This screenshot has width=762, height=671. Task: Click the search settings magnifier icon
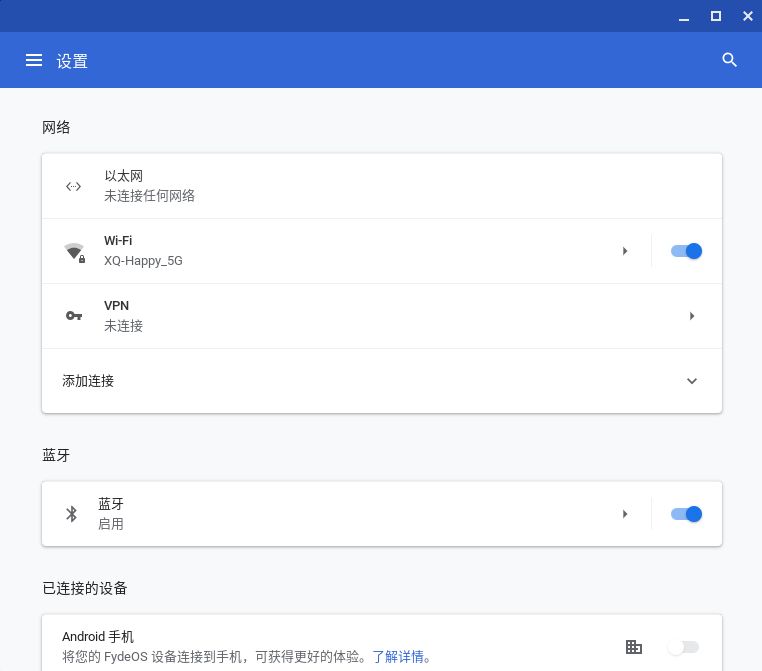click(729, 61)
